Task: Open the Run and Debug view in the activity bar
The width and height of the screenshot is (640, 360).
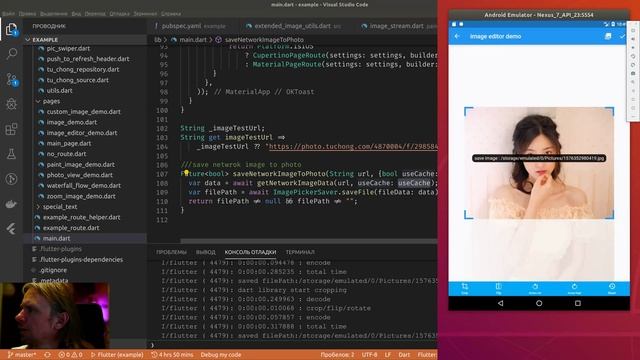Action: point(11,104)
